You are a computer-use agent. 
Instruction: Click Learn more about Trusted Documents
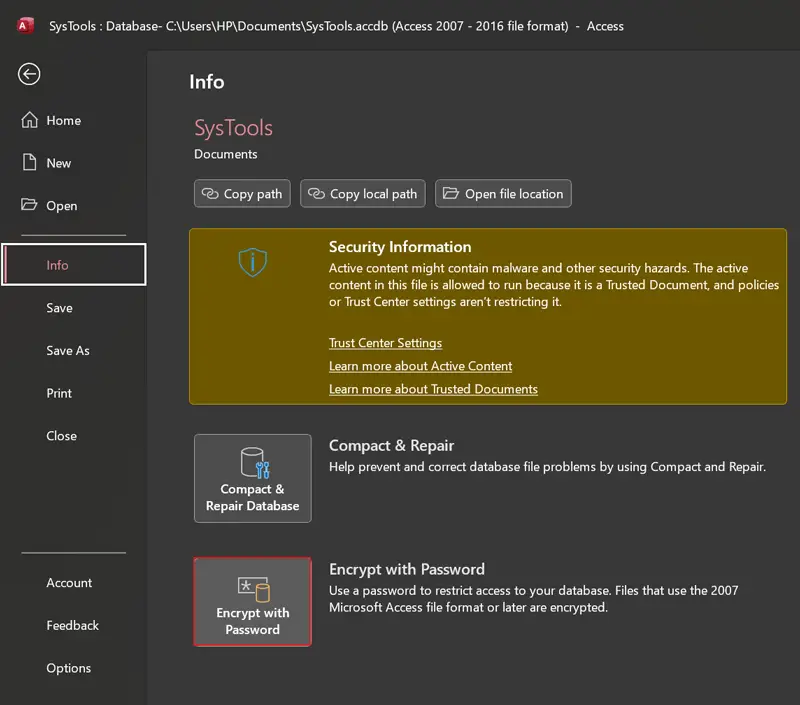pyautogui.click(x=433, y=389)
